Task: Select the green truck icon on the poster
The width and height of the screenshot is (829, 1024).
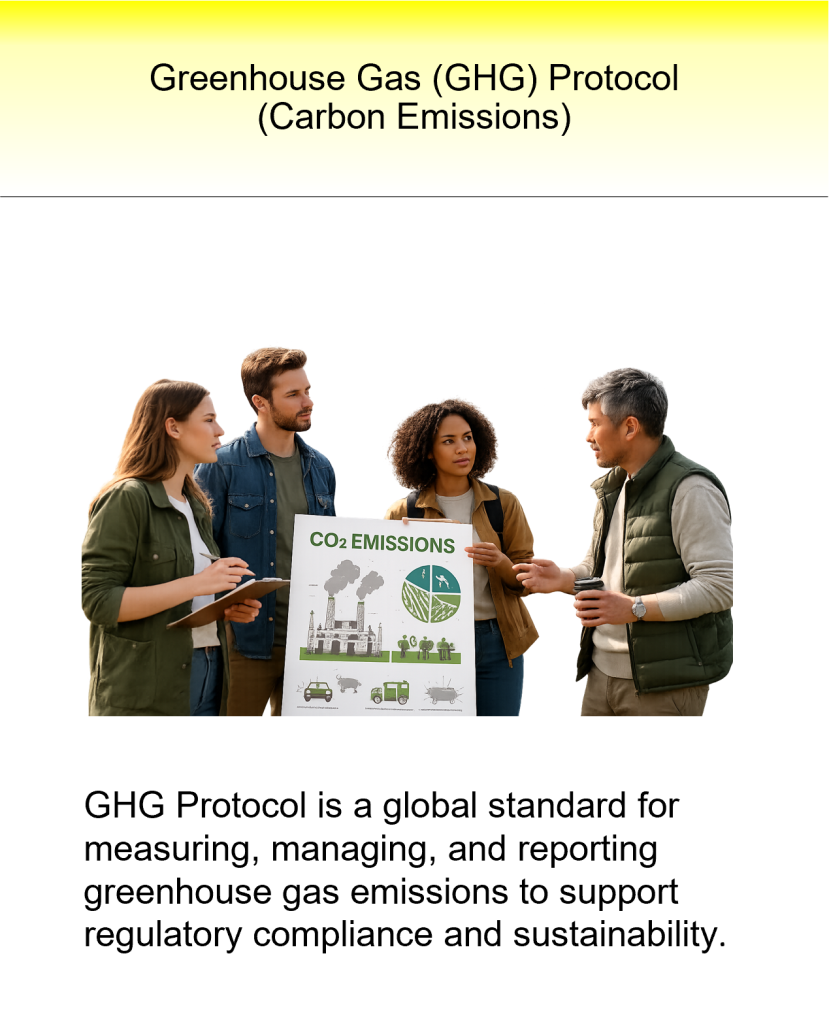Action: coord(390,692)
